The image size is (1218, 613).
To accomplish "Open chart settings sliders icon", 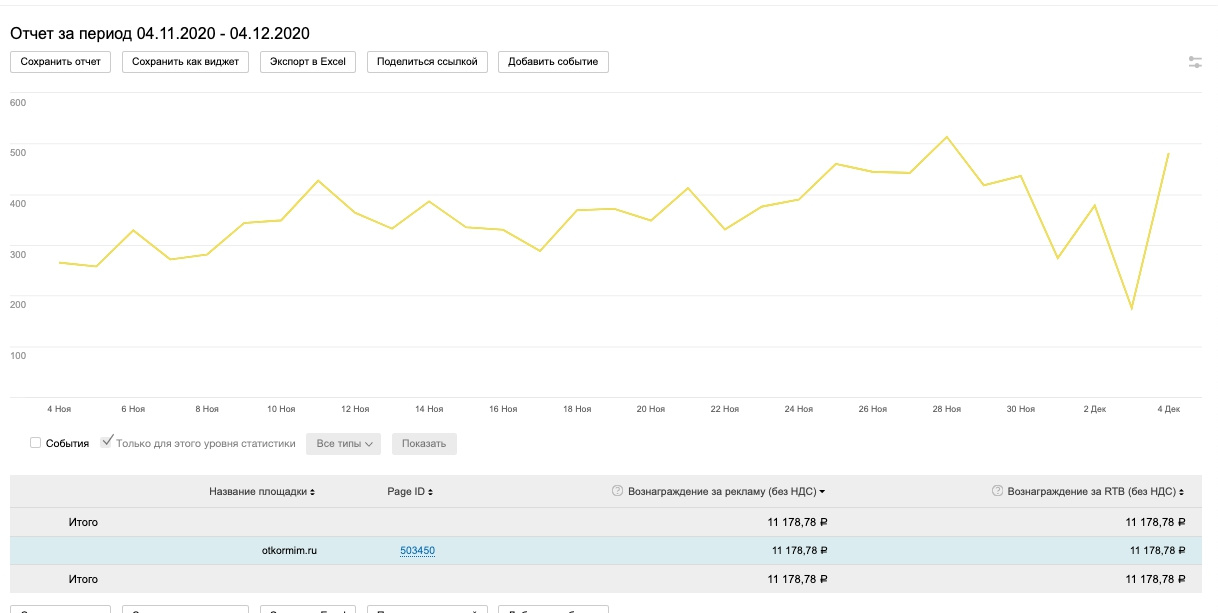I will (1195, 62).
